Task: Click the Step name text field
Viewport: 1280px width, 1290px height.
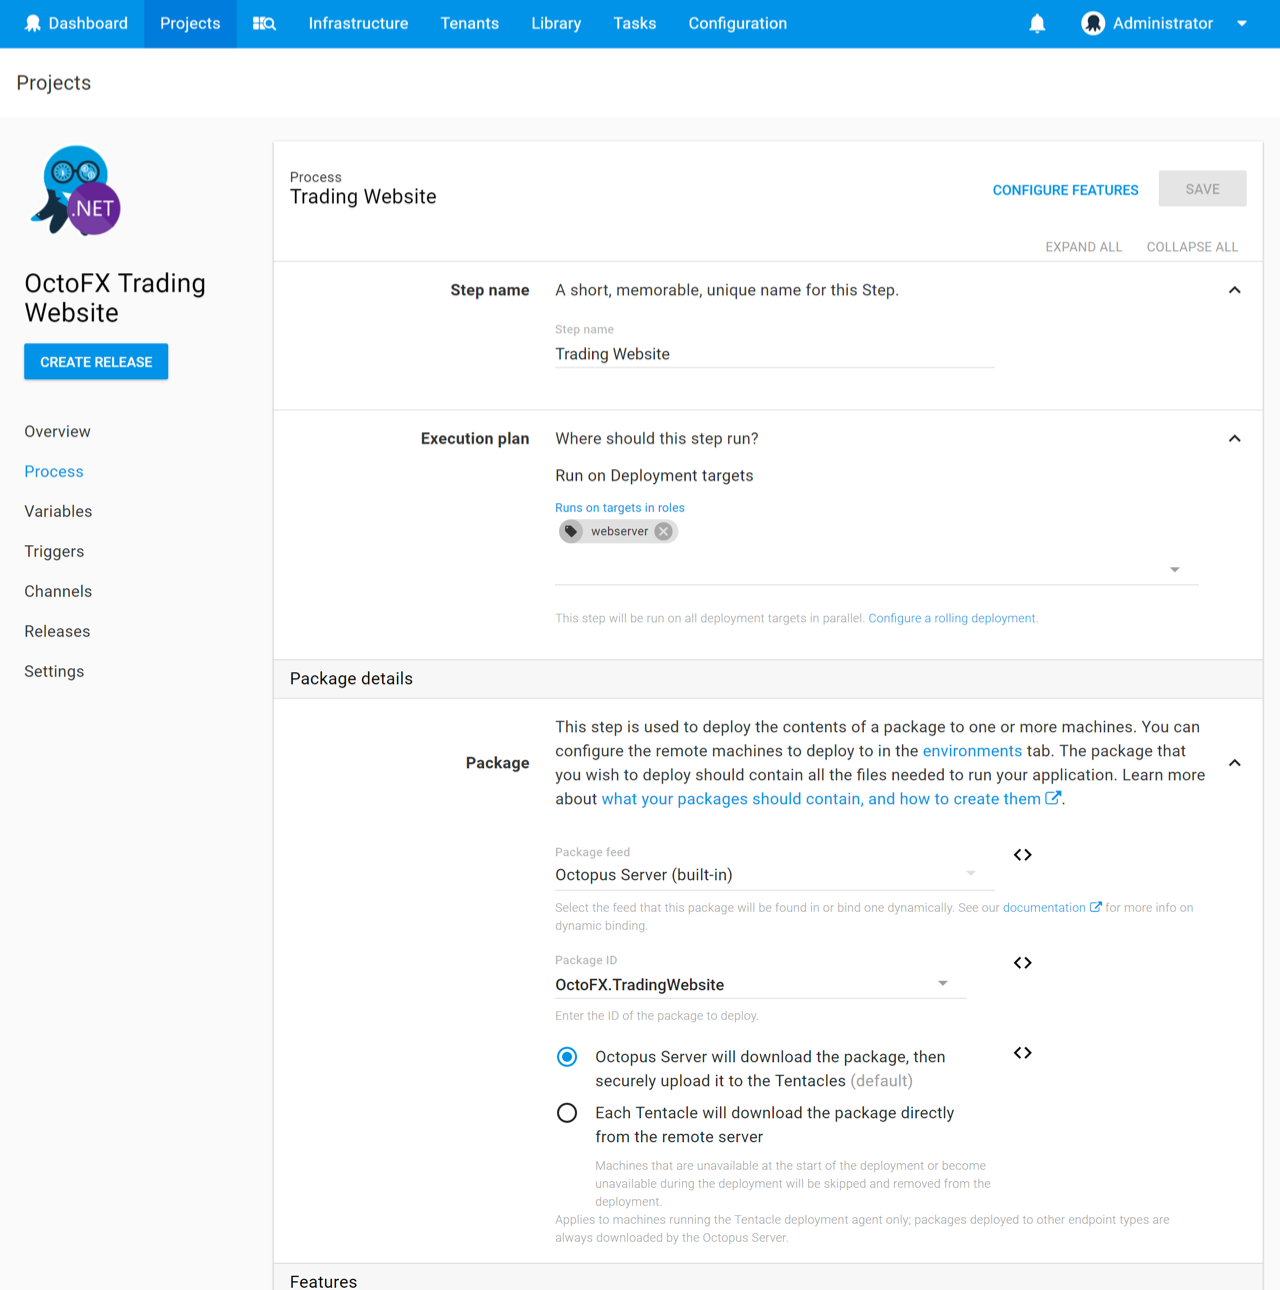Action: click(773, 354)
